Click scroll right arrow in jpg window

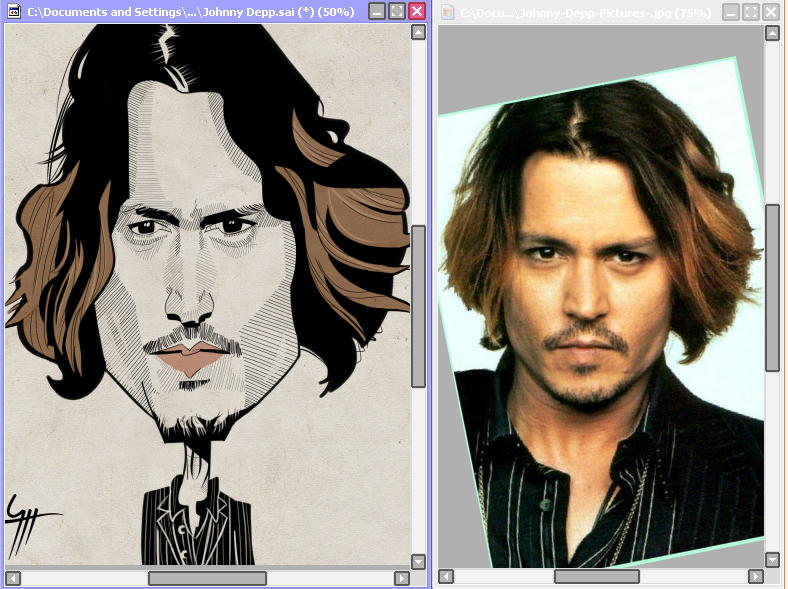[755, 576]
